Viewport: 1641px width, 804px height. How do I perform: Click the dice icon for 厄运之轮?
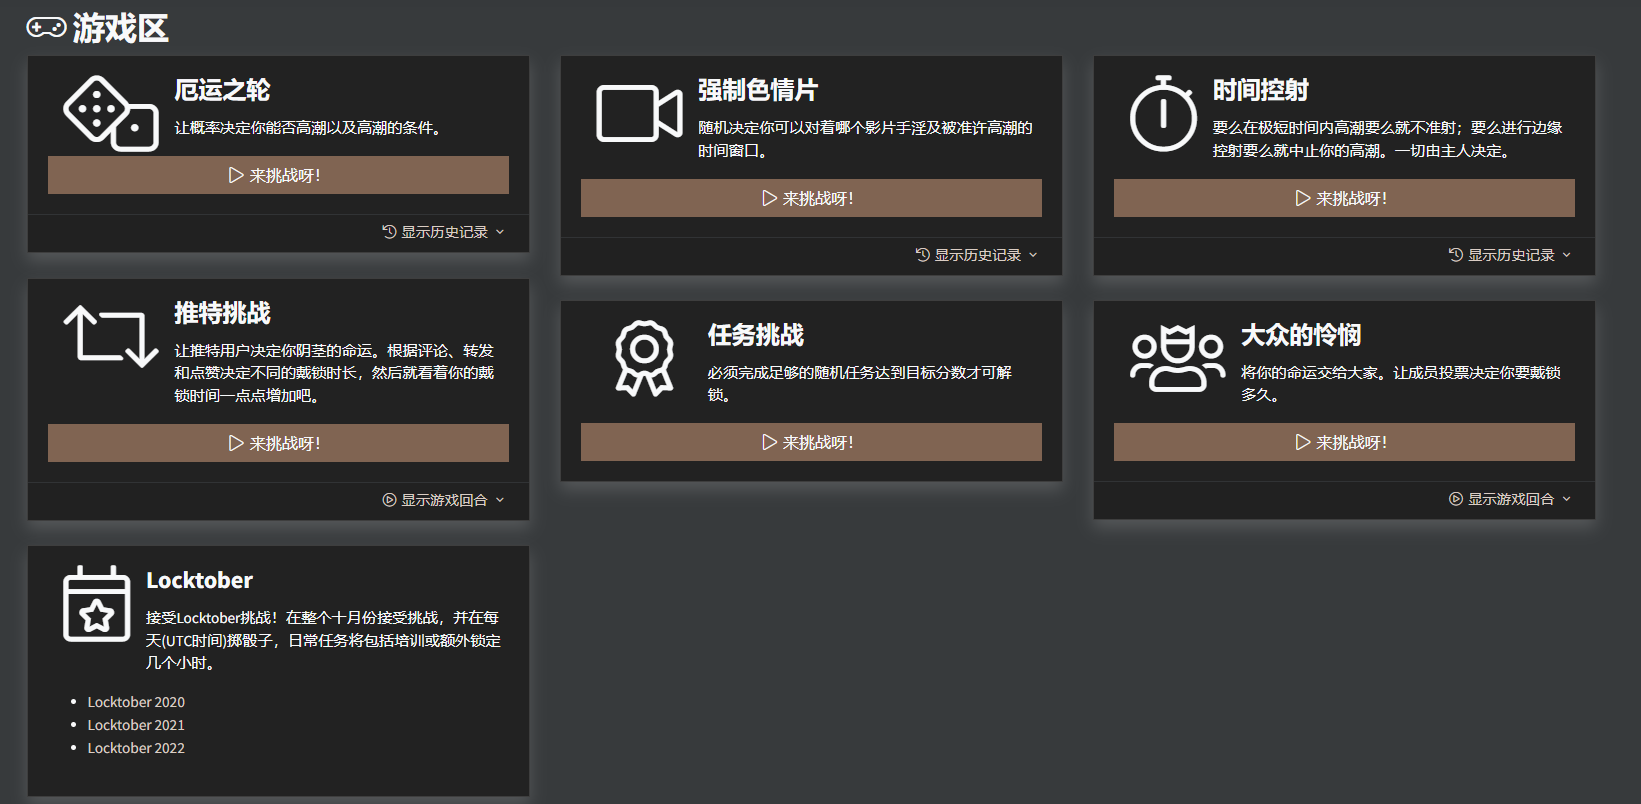110,113
